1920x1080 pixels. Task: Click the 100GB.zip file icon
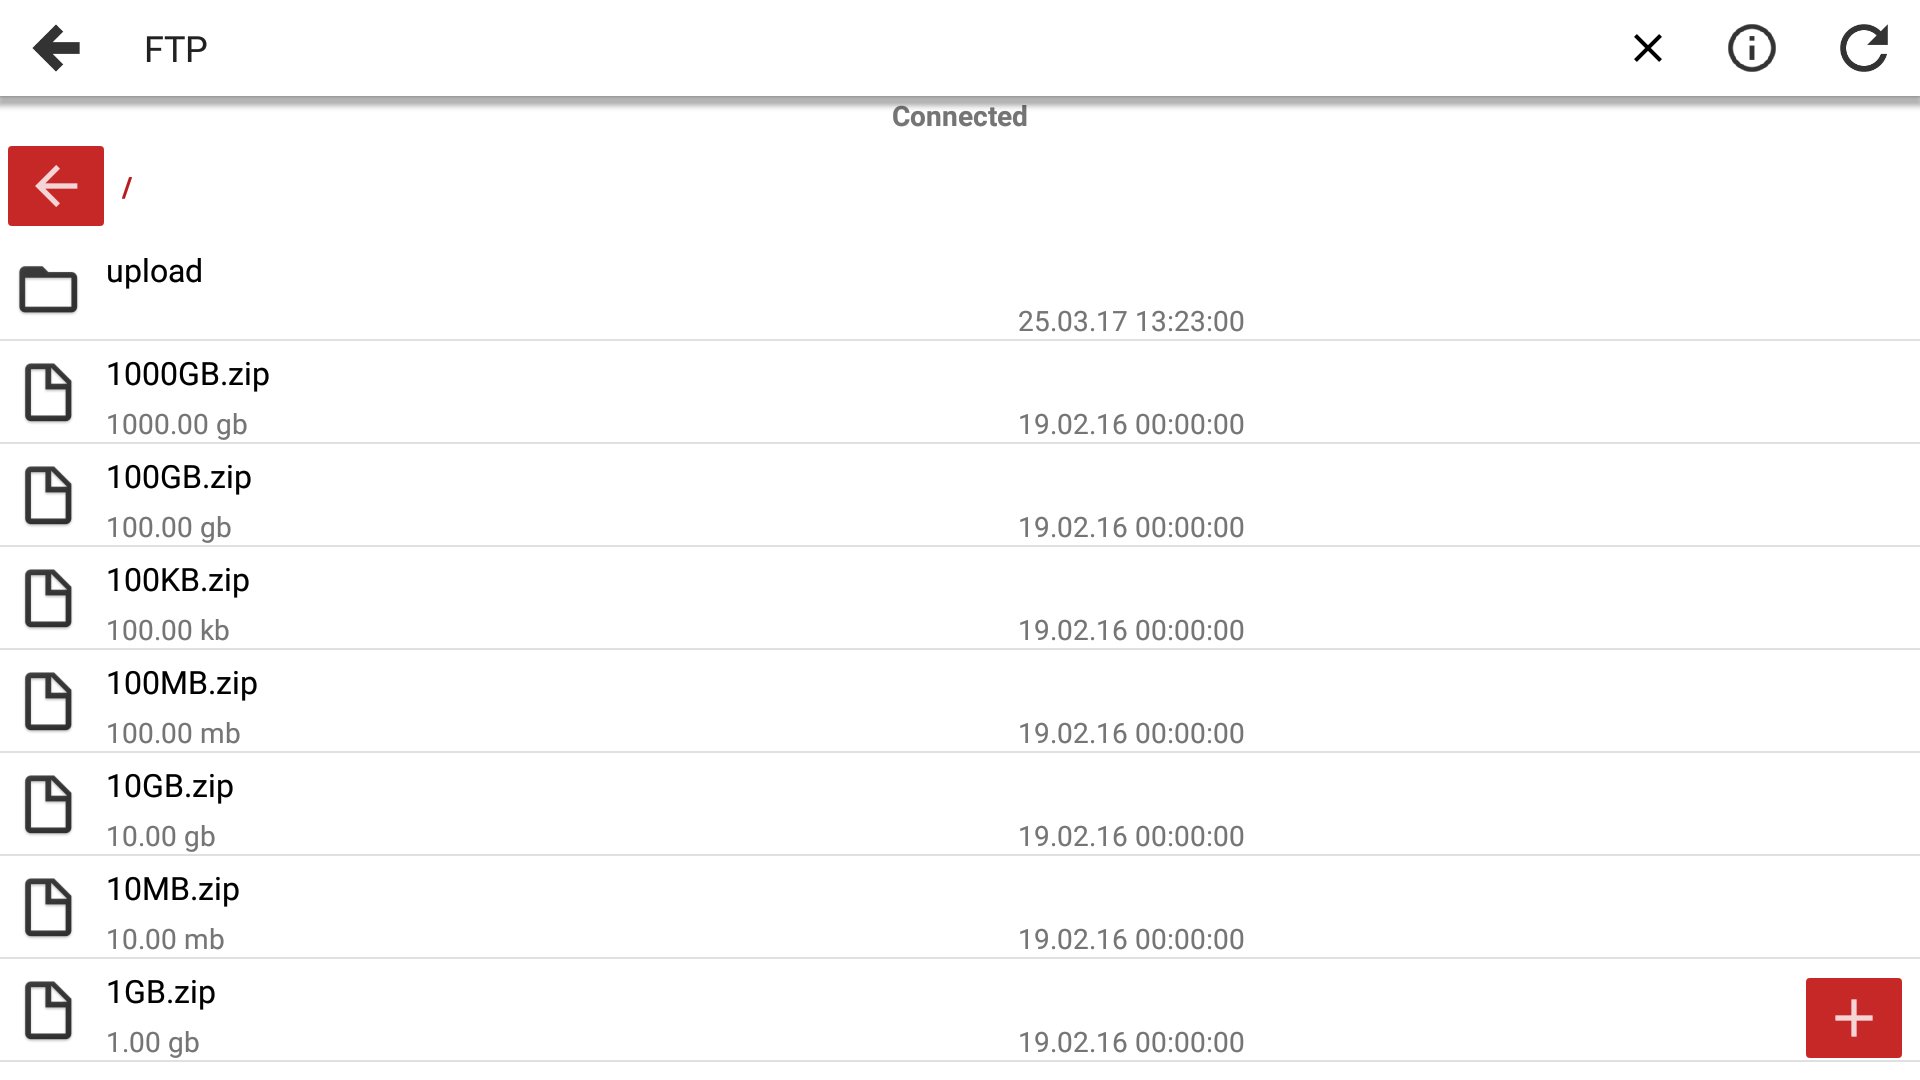point(48,495)
